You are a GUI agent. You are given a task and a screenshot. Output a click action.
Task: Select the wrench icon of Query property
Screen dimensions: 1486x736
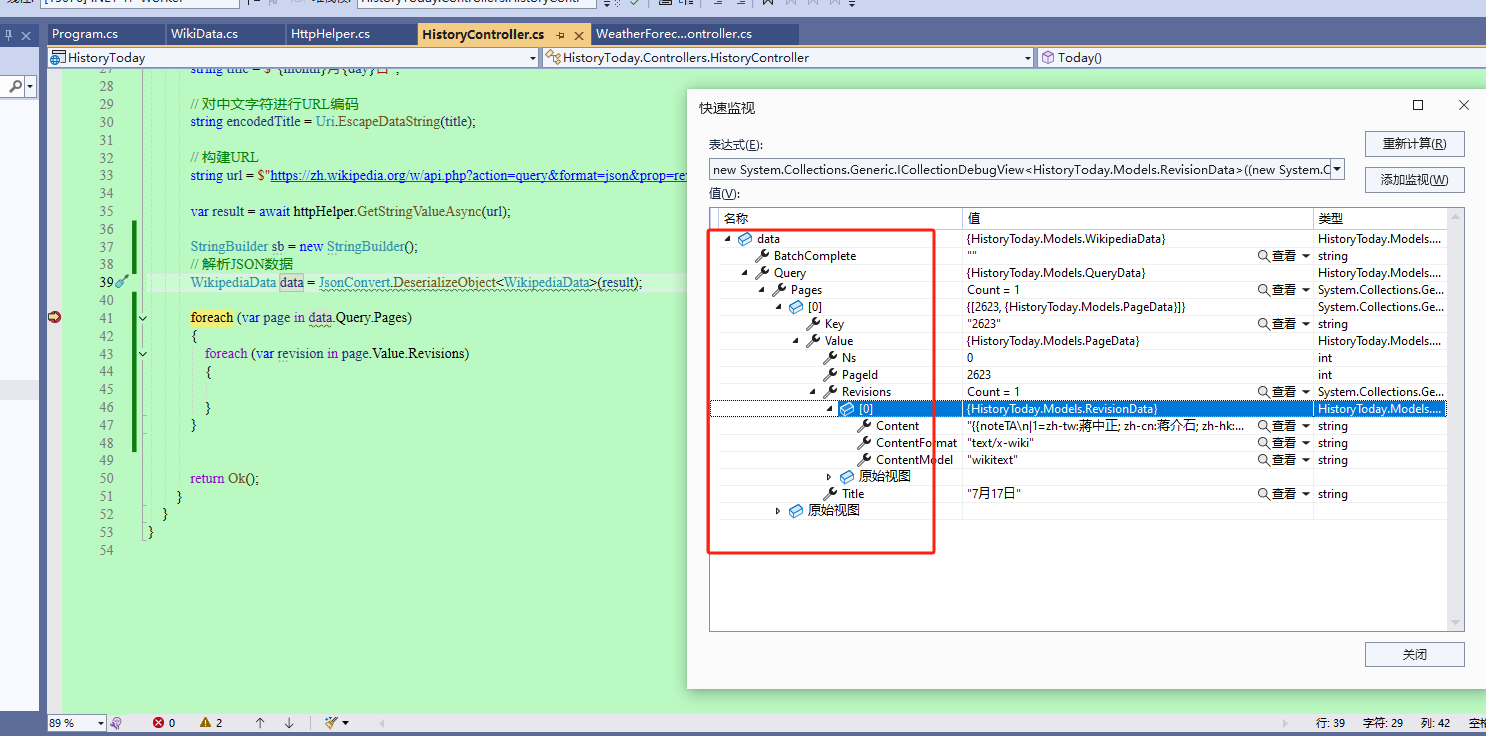pyautogui.click(x=762, y=273)
